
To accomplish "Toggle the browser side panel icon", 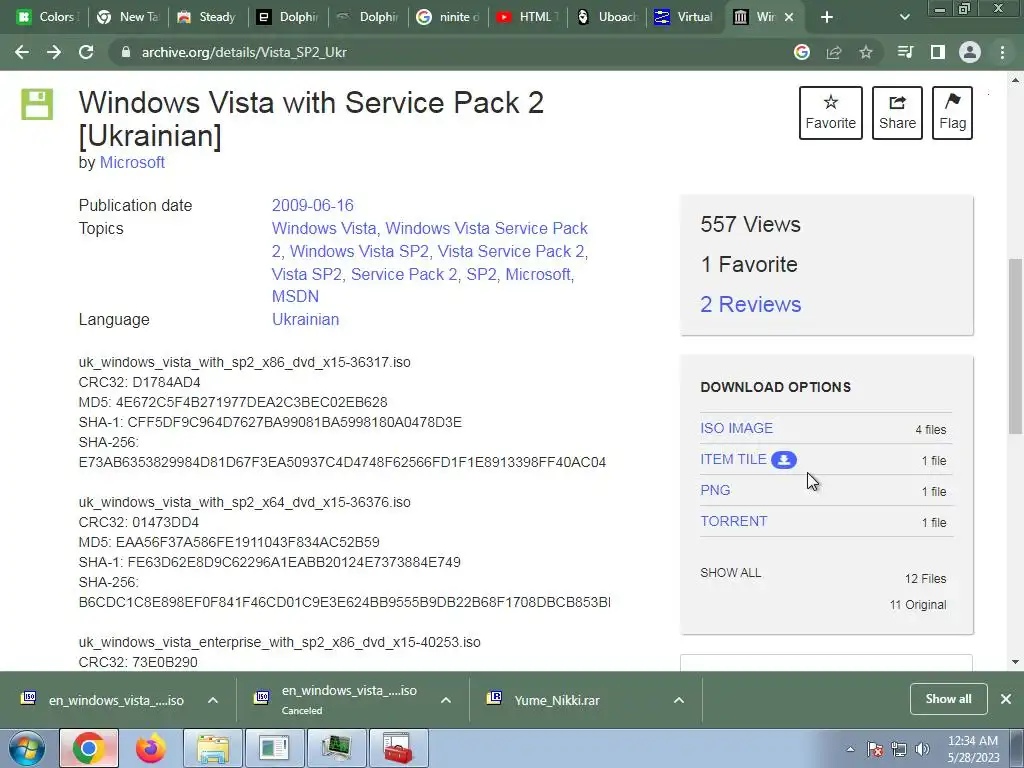I will (x=938, y=52).
